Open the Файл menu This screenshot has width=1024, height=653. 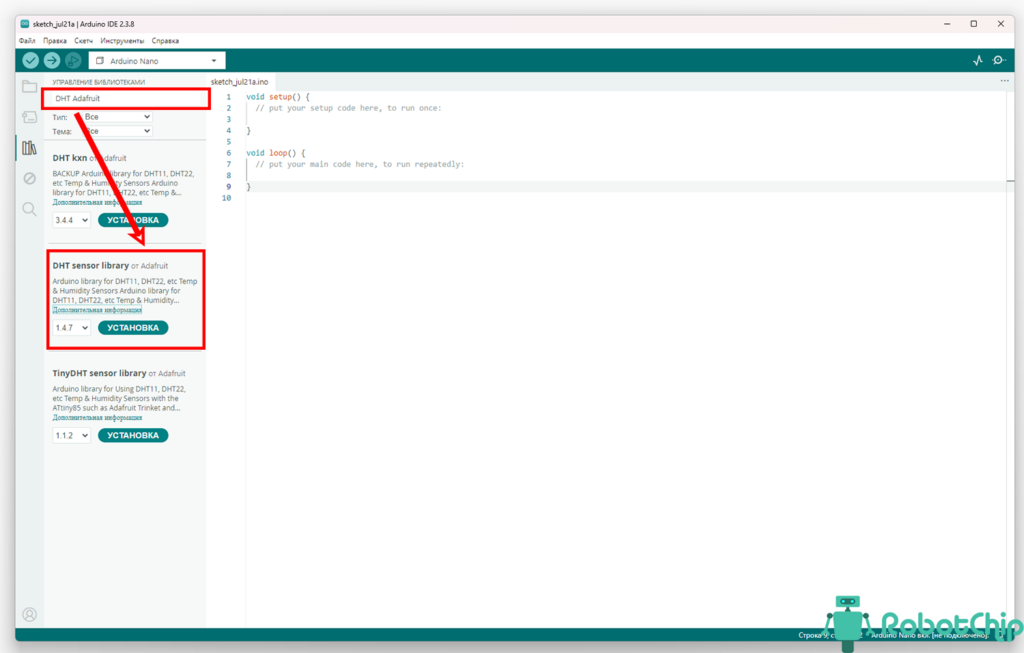point(27,40)
